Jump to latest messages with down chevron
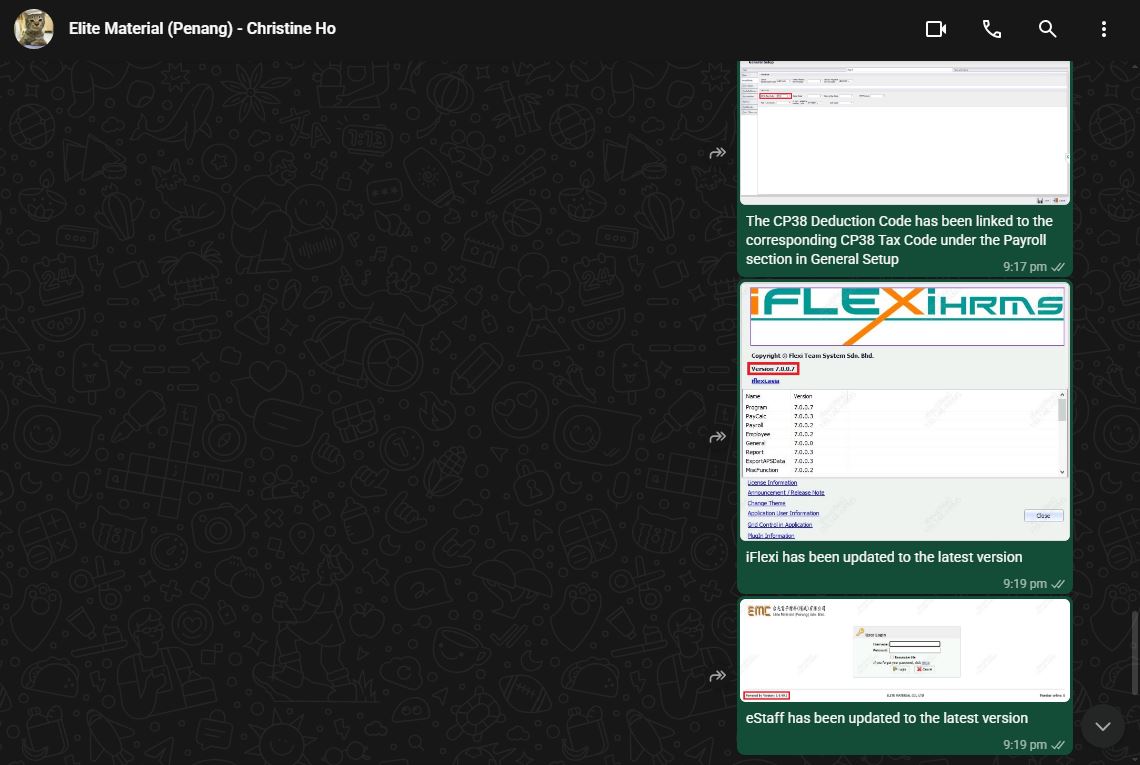This screenshot has height=765, width=1140. pyautogui.click(x=1103, y=726)
